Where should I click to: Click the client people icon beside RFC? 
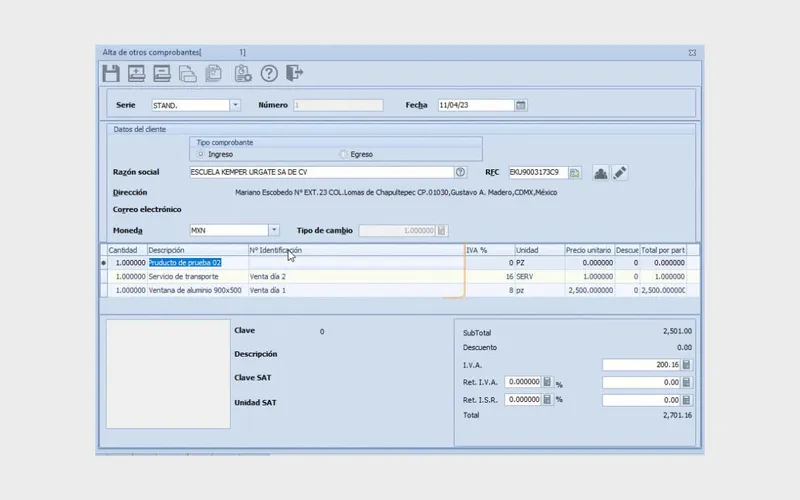click(x=601, y=173)
